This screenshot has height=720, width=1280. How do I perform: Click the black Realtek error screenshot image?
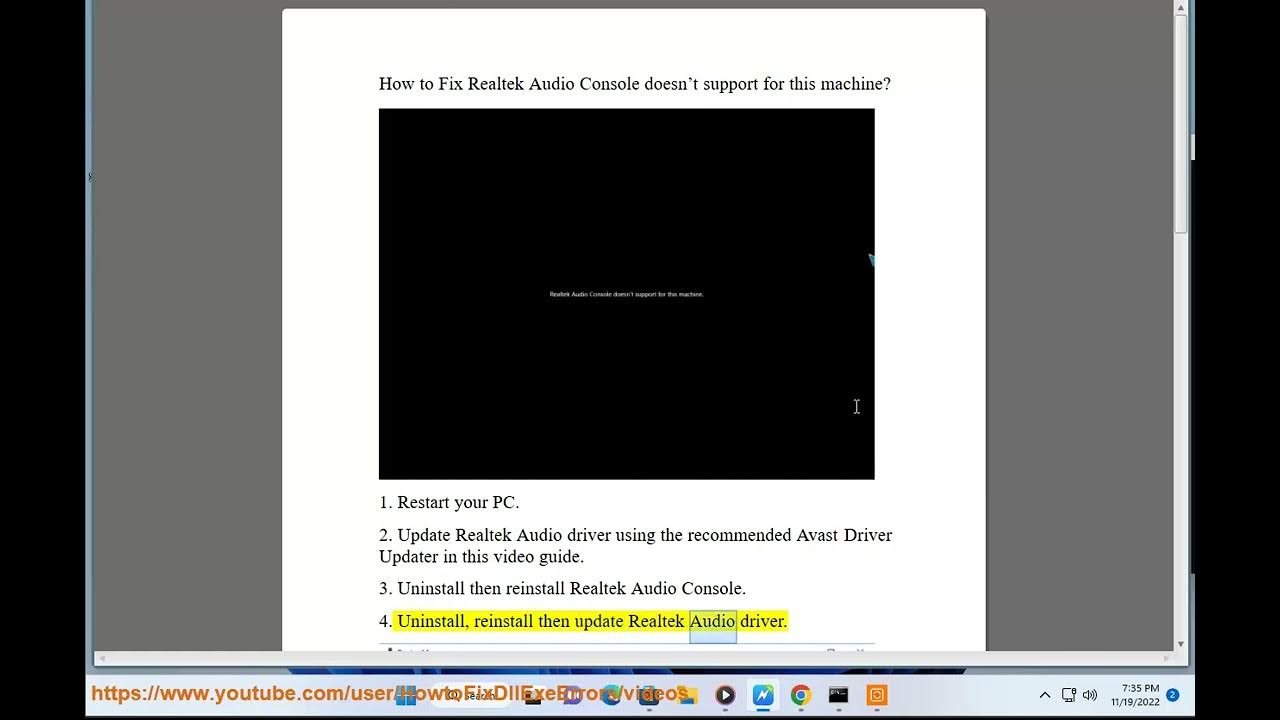point(626,294)
